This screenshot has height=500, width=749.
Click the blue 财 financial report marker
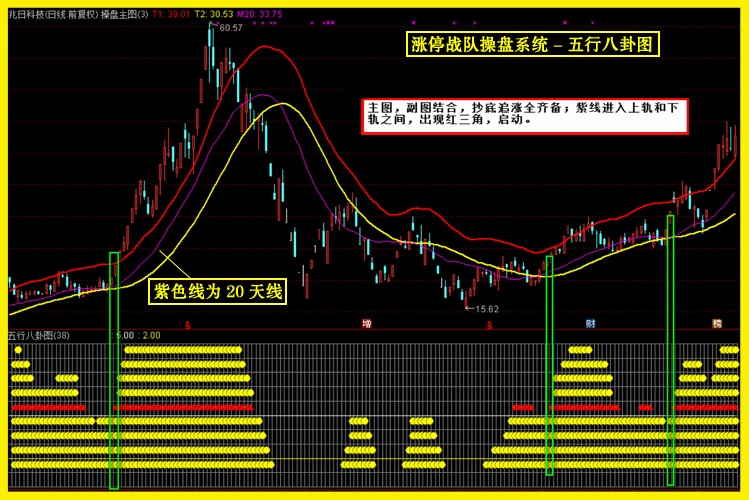(x=590, y=324)
